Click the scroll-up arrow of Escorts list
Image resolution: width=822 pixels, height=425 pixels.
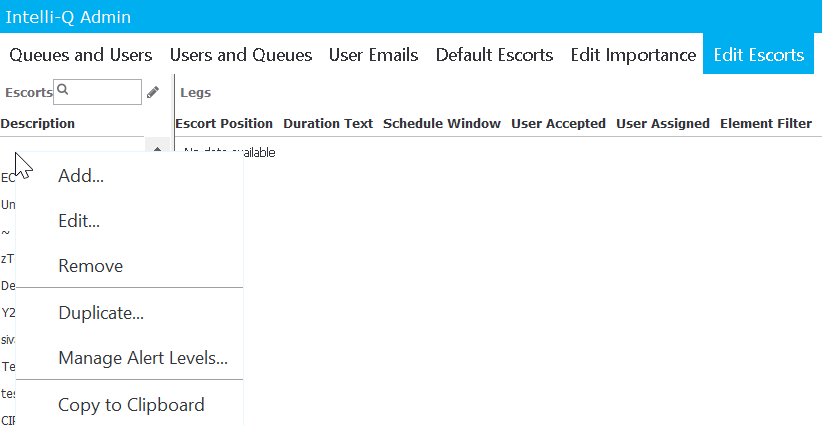click(157, 148)
